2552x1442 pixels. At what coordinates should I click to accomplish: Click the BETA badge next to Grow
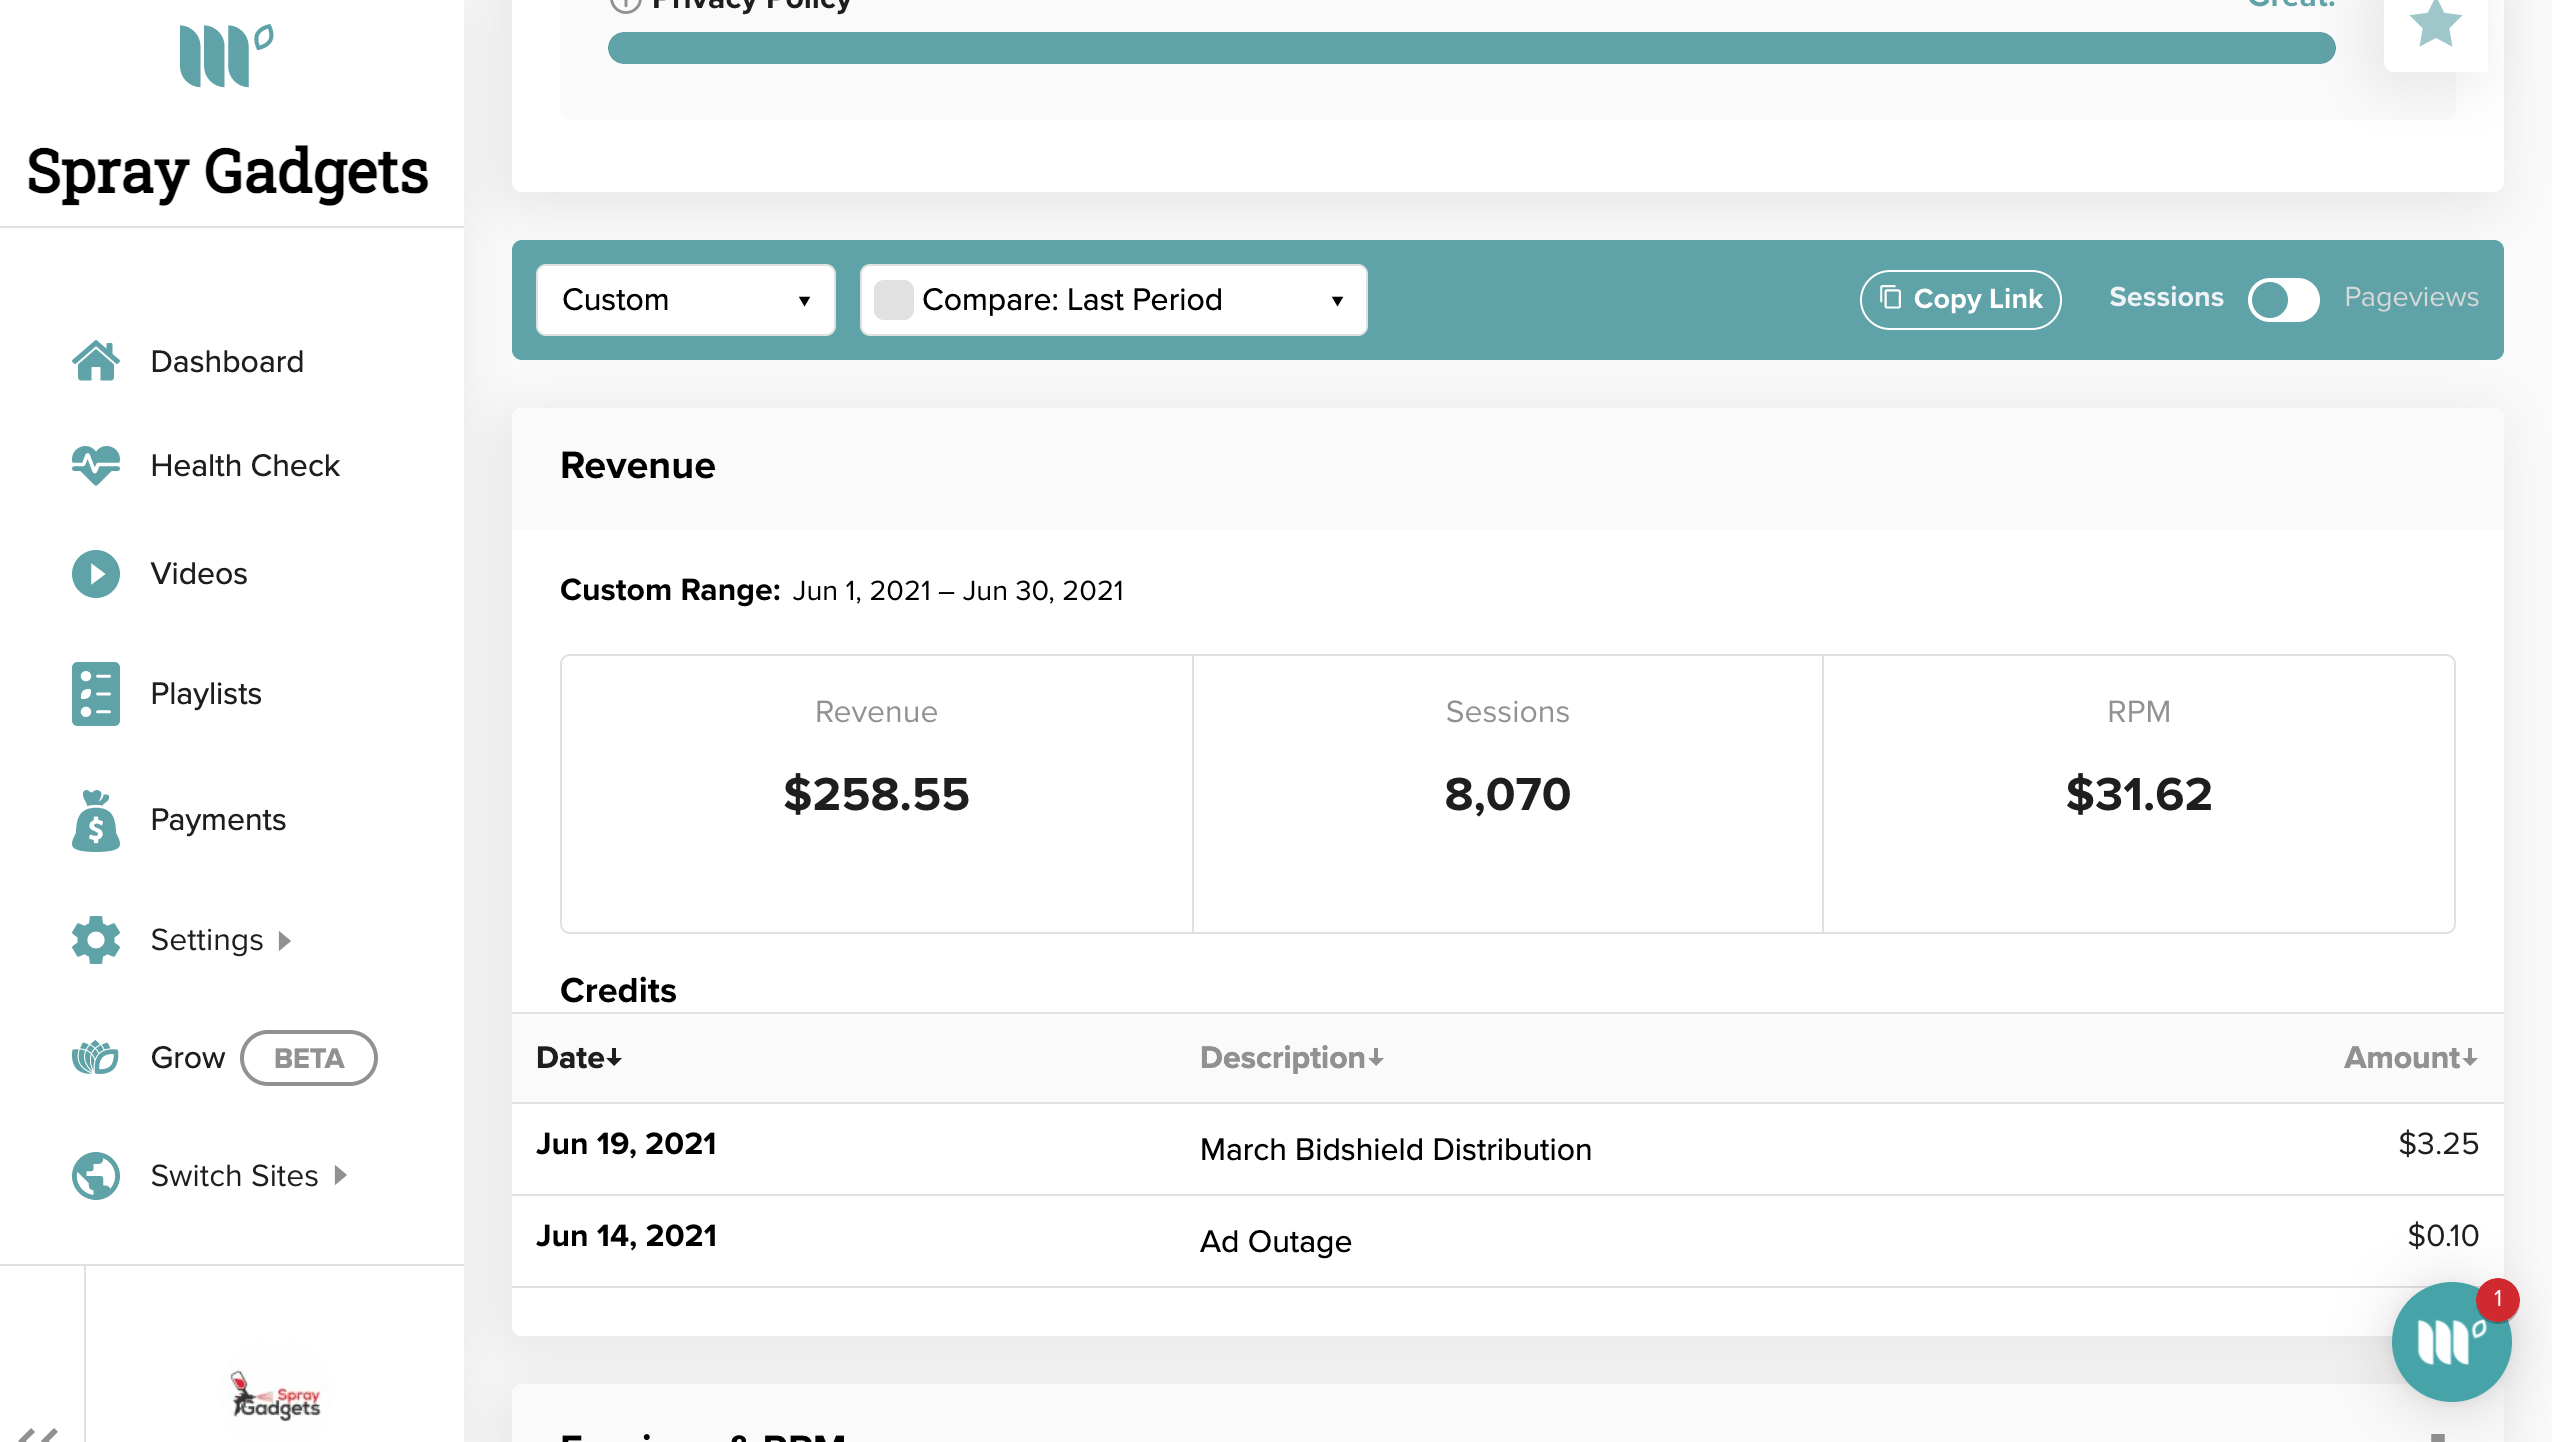tap(309, 1058)
